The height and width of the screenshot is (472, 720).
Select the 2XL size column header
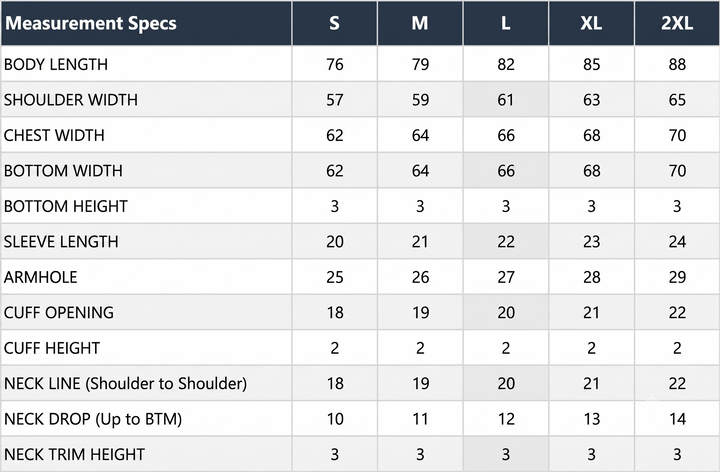click(677, 23)
